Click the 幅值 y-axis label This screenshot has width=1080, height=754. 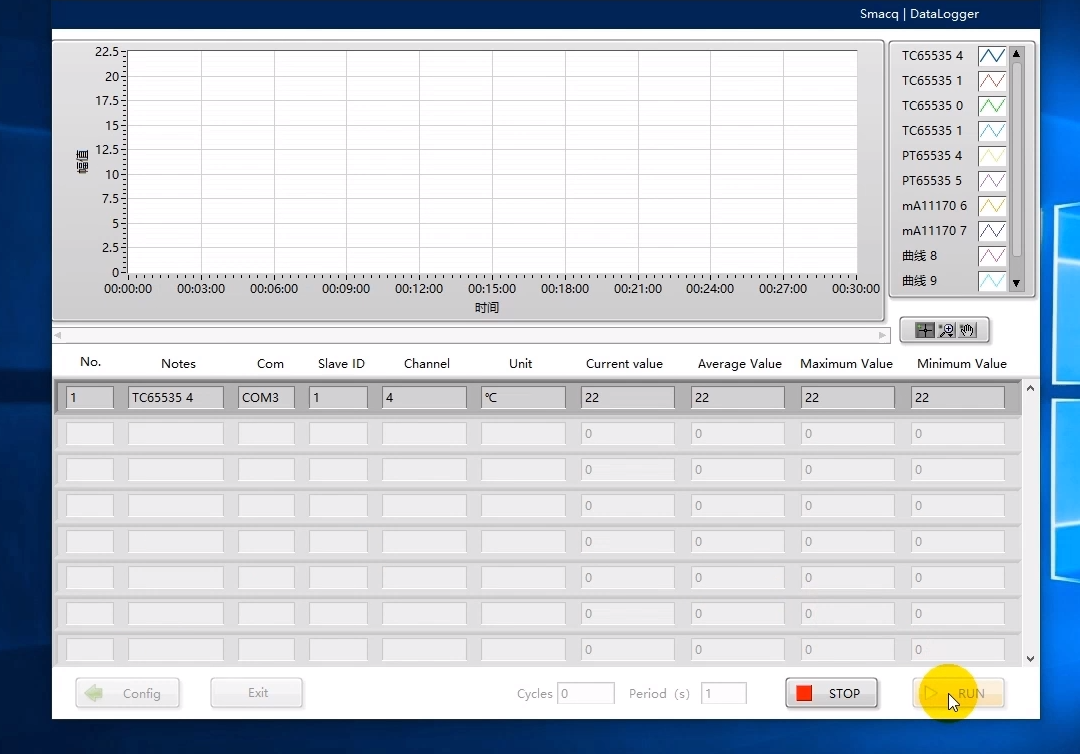[83, 162]
